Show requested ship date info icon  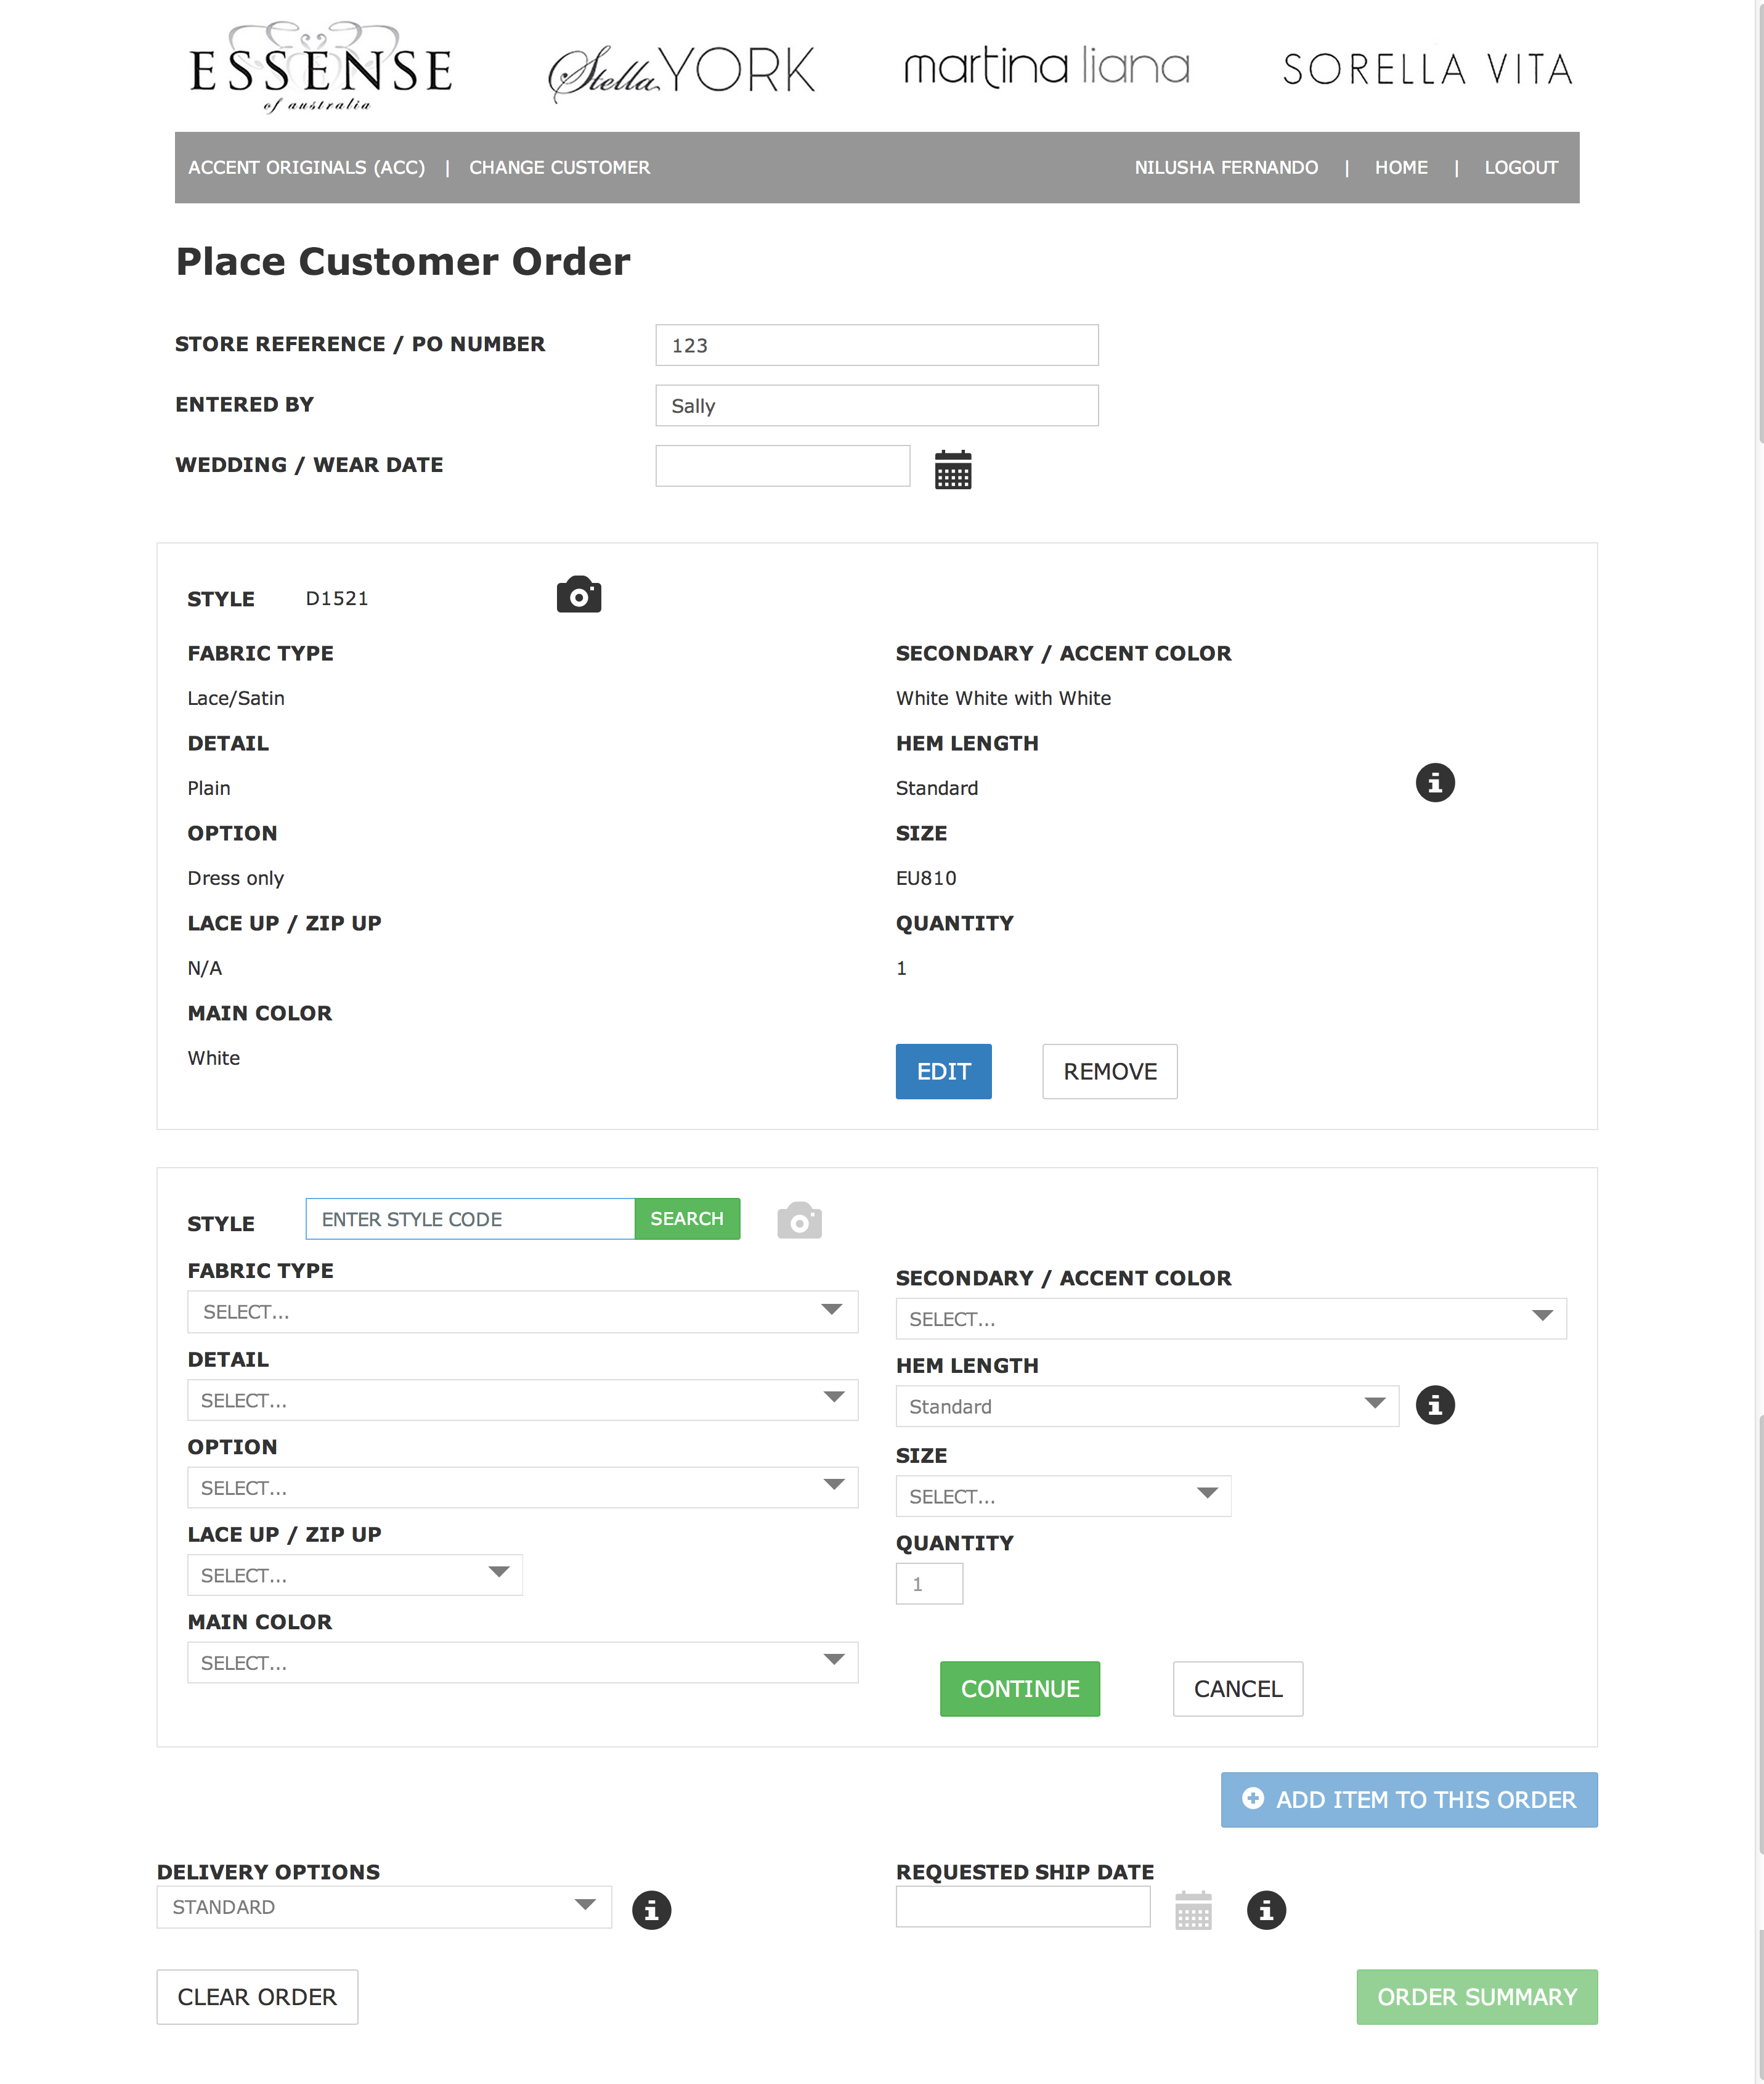coord(1265,1910)
